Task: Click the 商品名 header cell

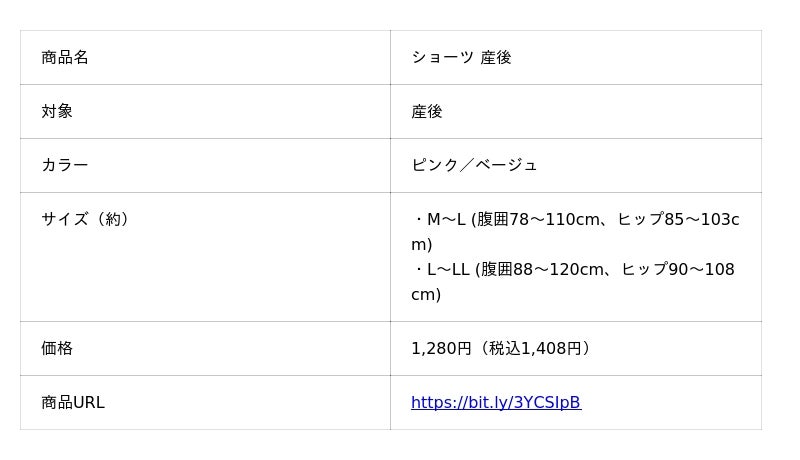Action: (65, 58)
